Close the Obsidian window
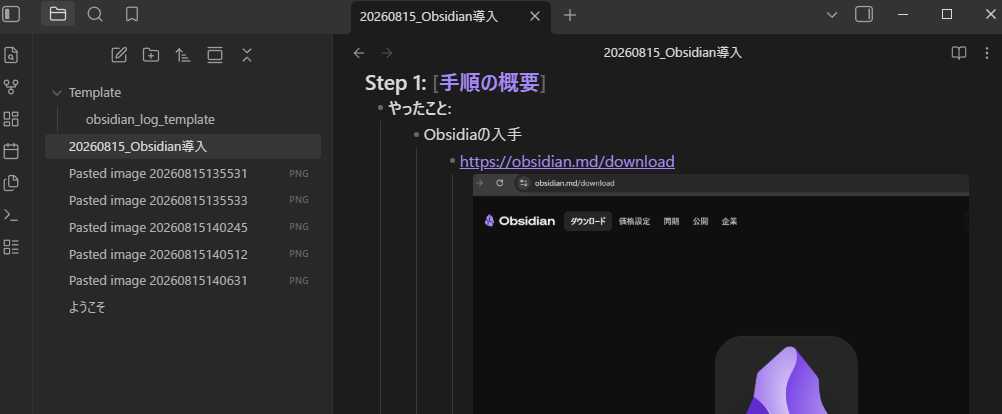This screenshot has height=414, width=1002. click(x=990, y=14)
